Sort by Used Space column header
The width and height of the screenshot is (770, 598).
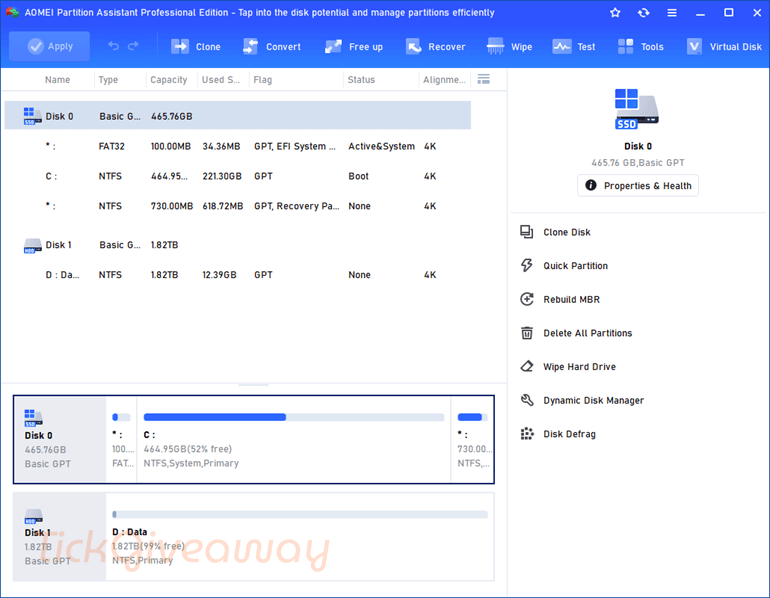click(221, 80)
